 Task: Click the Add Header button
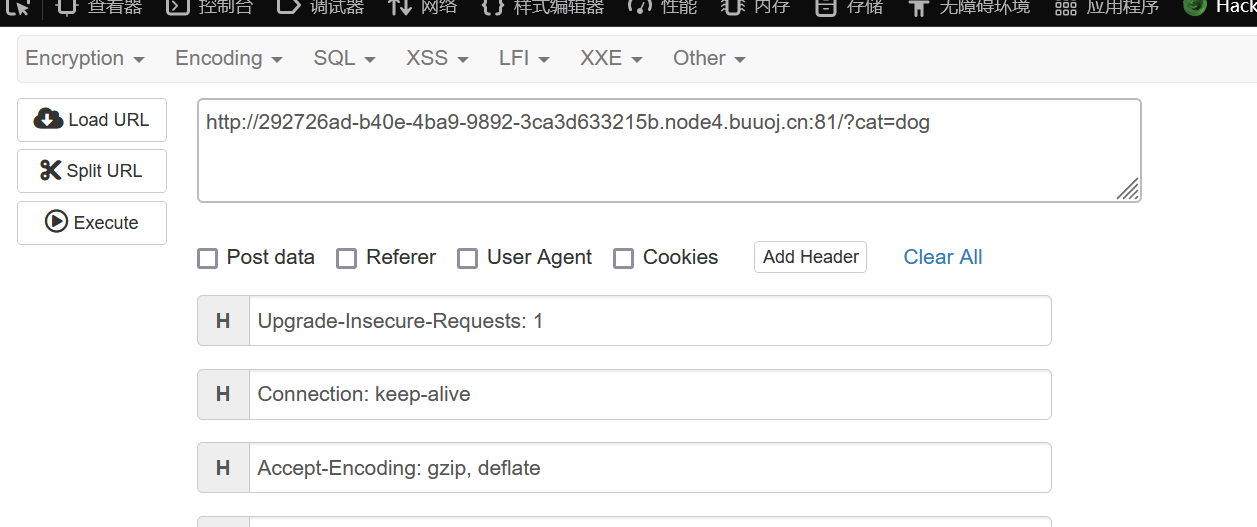[x=810, y=257]
